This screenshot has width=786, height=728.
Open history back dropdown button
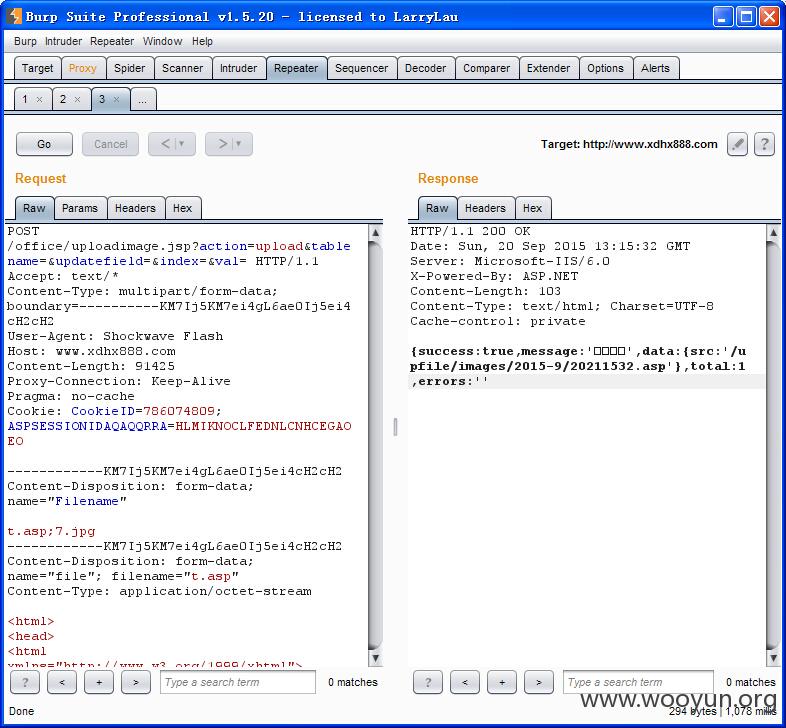[172, 144]
